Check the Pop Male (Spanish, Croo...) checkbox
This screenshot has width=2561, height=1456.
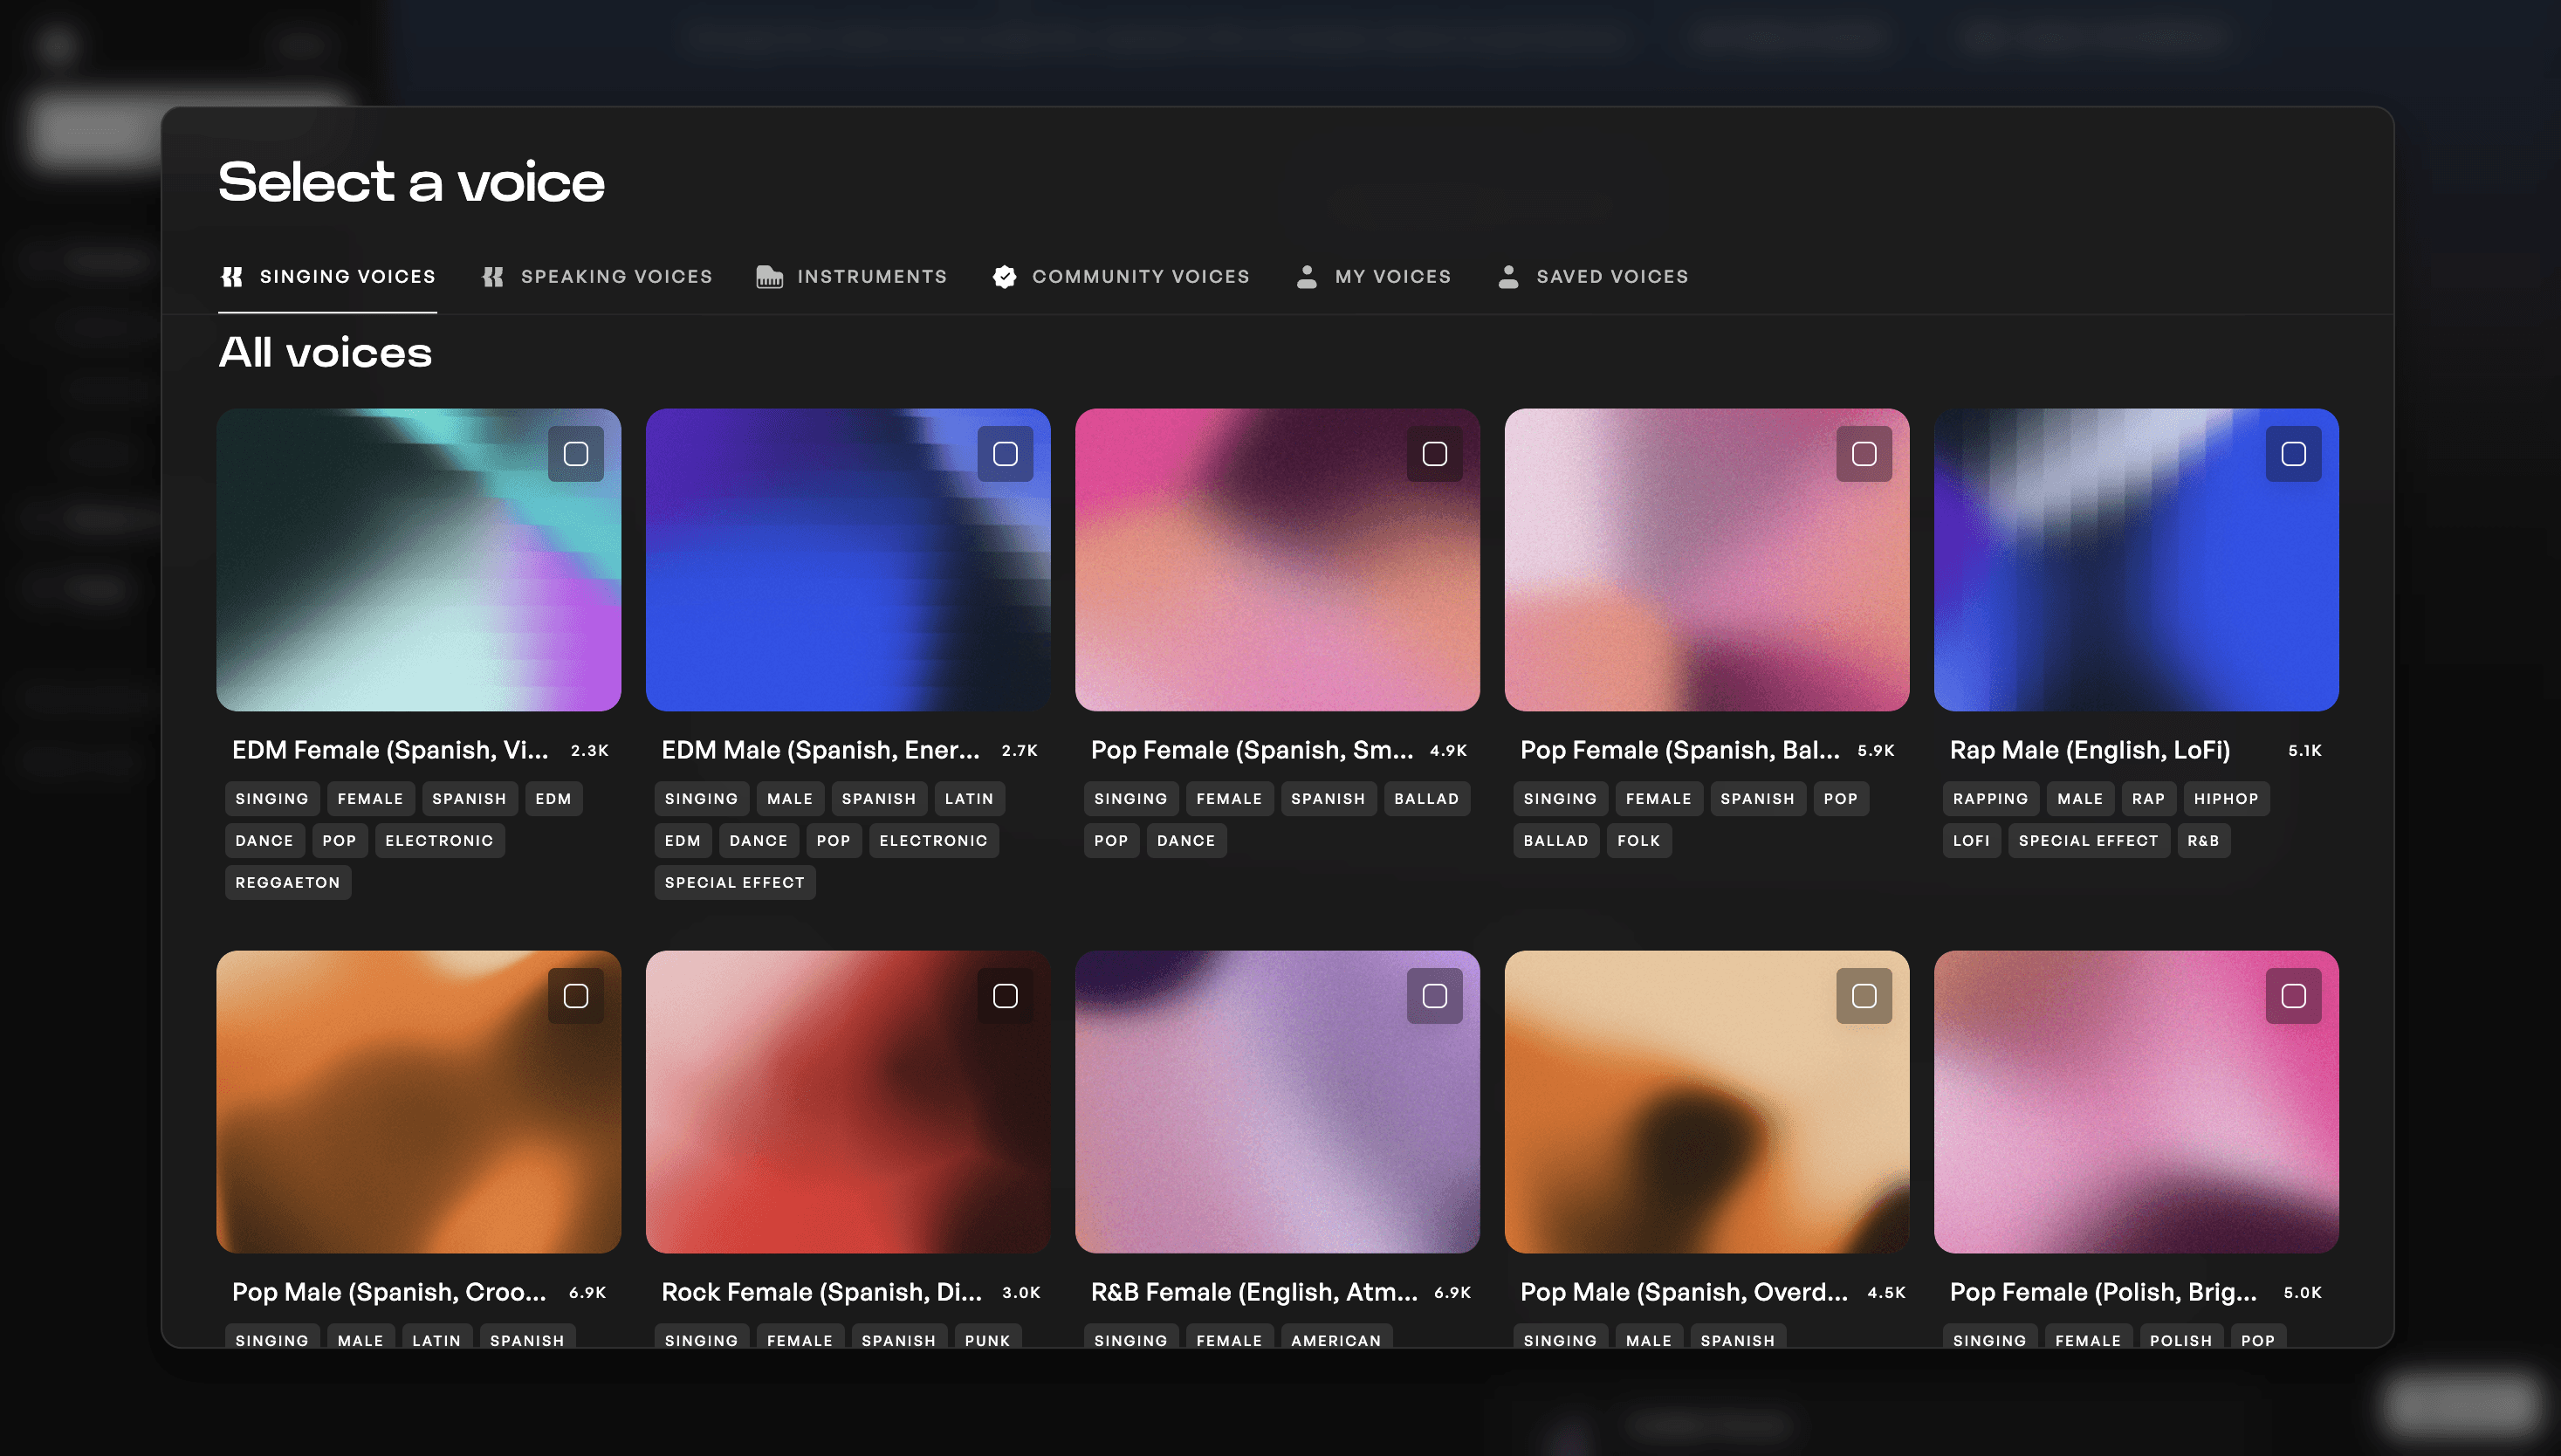click(576, 996)
